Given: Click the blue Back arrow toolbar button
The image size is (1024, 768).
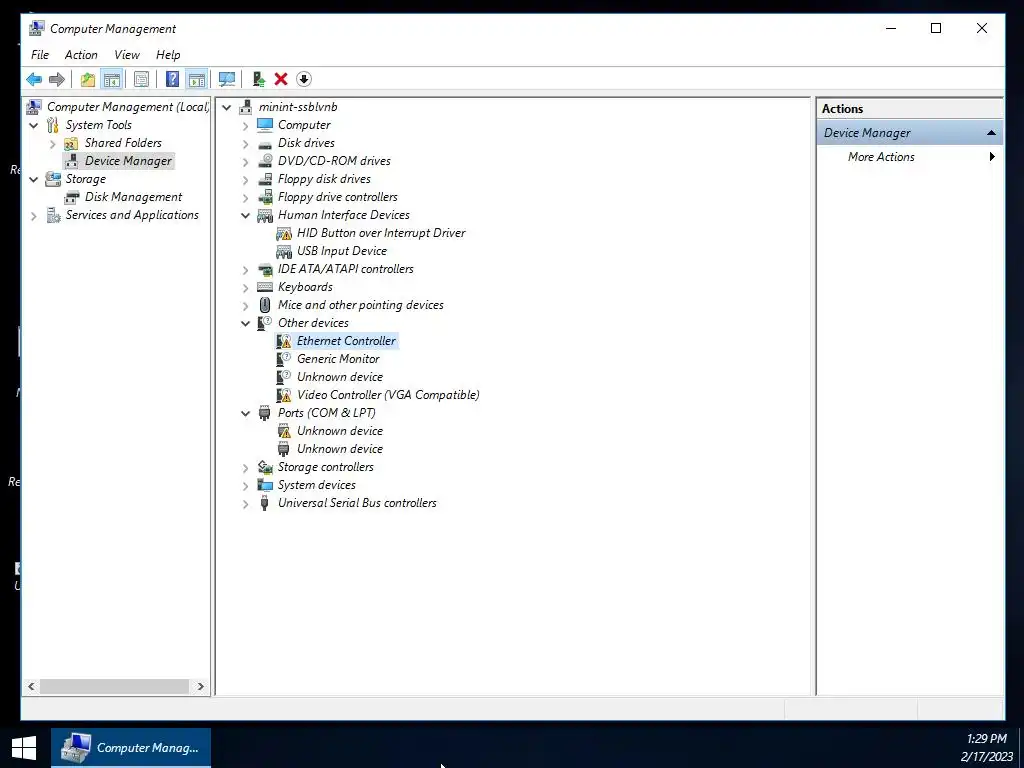Looking at the screenshot, I should pyautogui.click(x=34, y=80).
